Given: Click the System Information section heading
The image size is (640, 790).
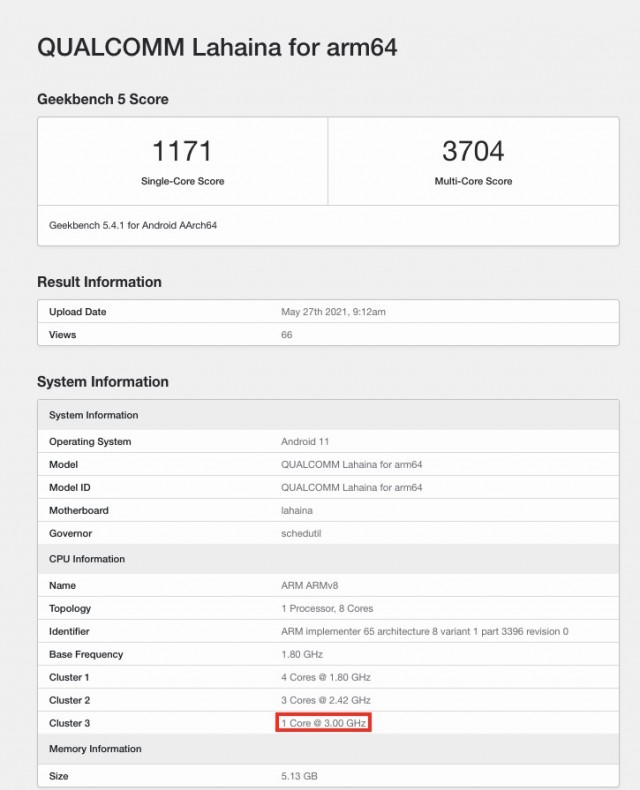Looking at the screenshot, I should point(103,382).
